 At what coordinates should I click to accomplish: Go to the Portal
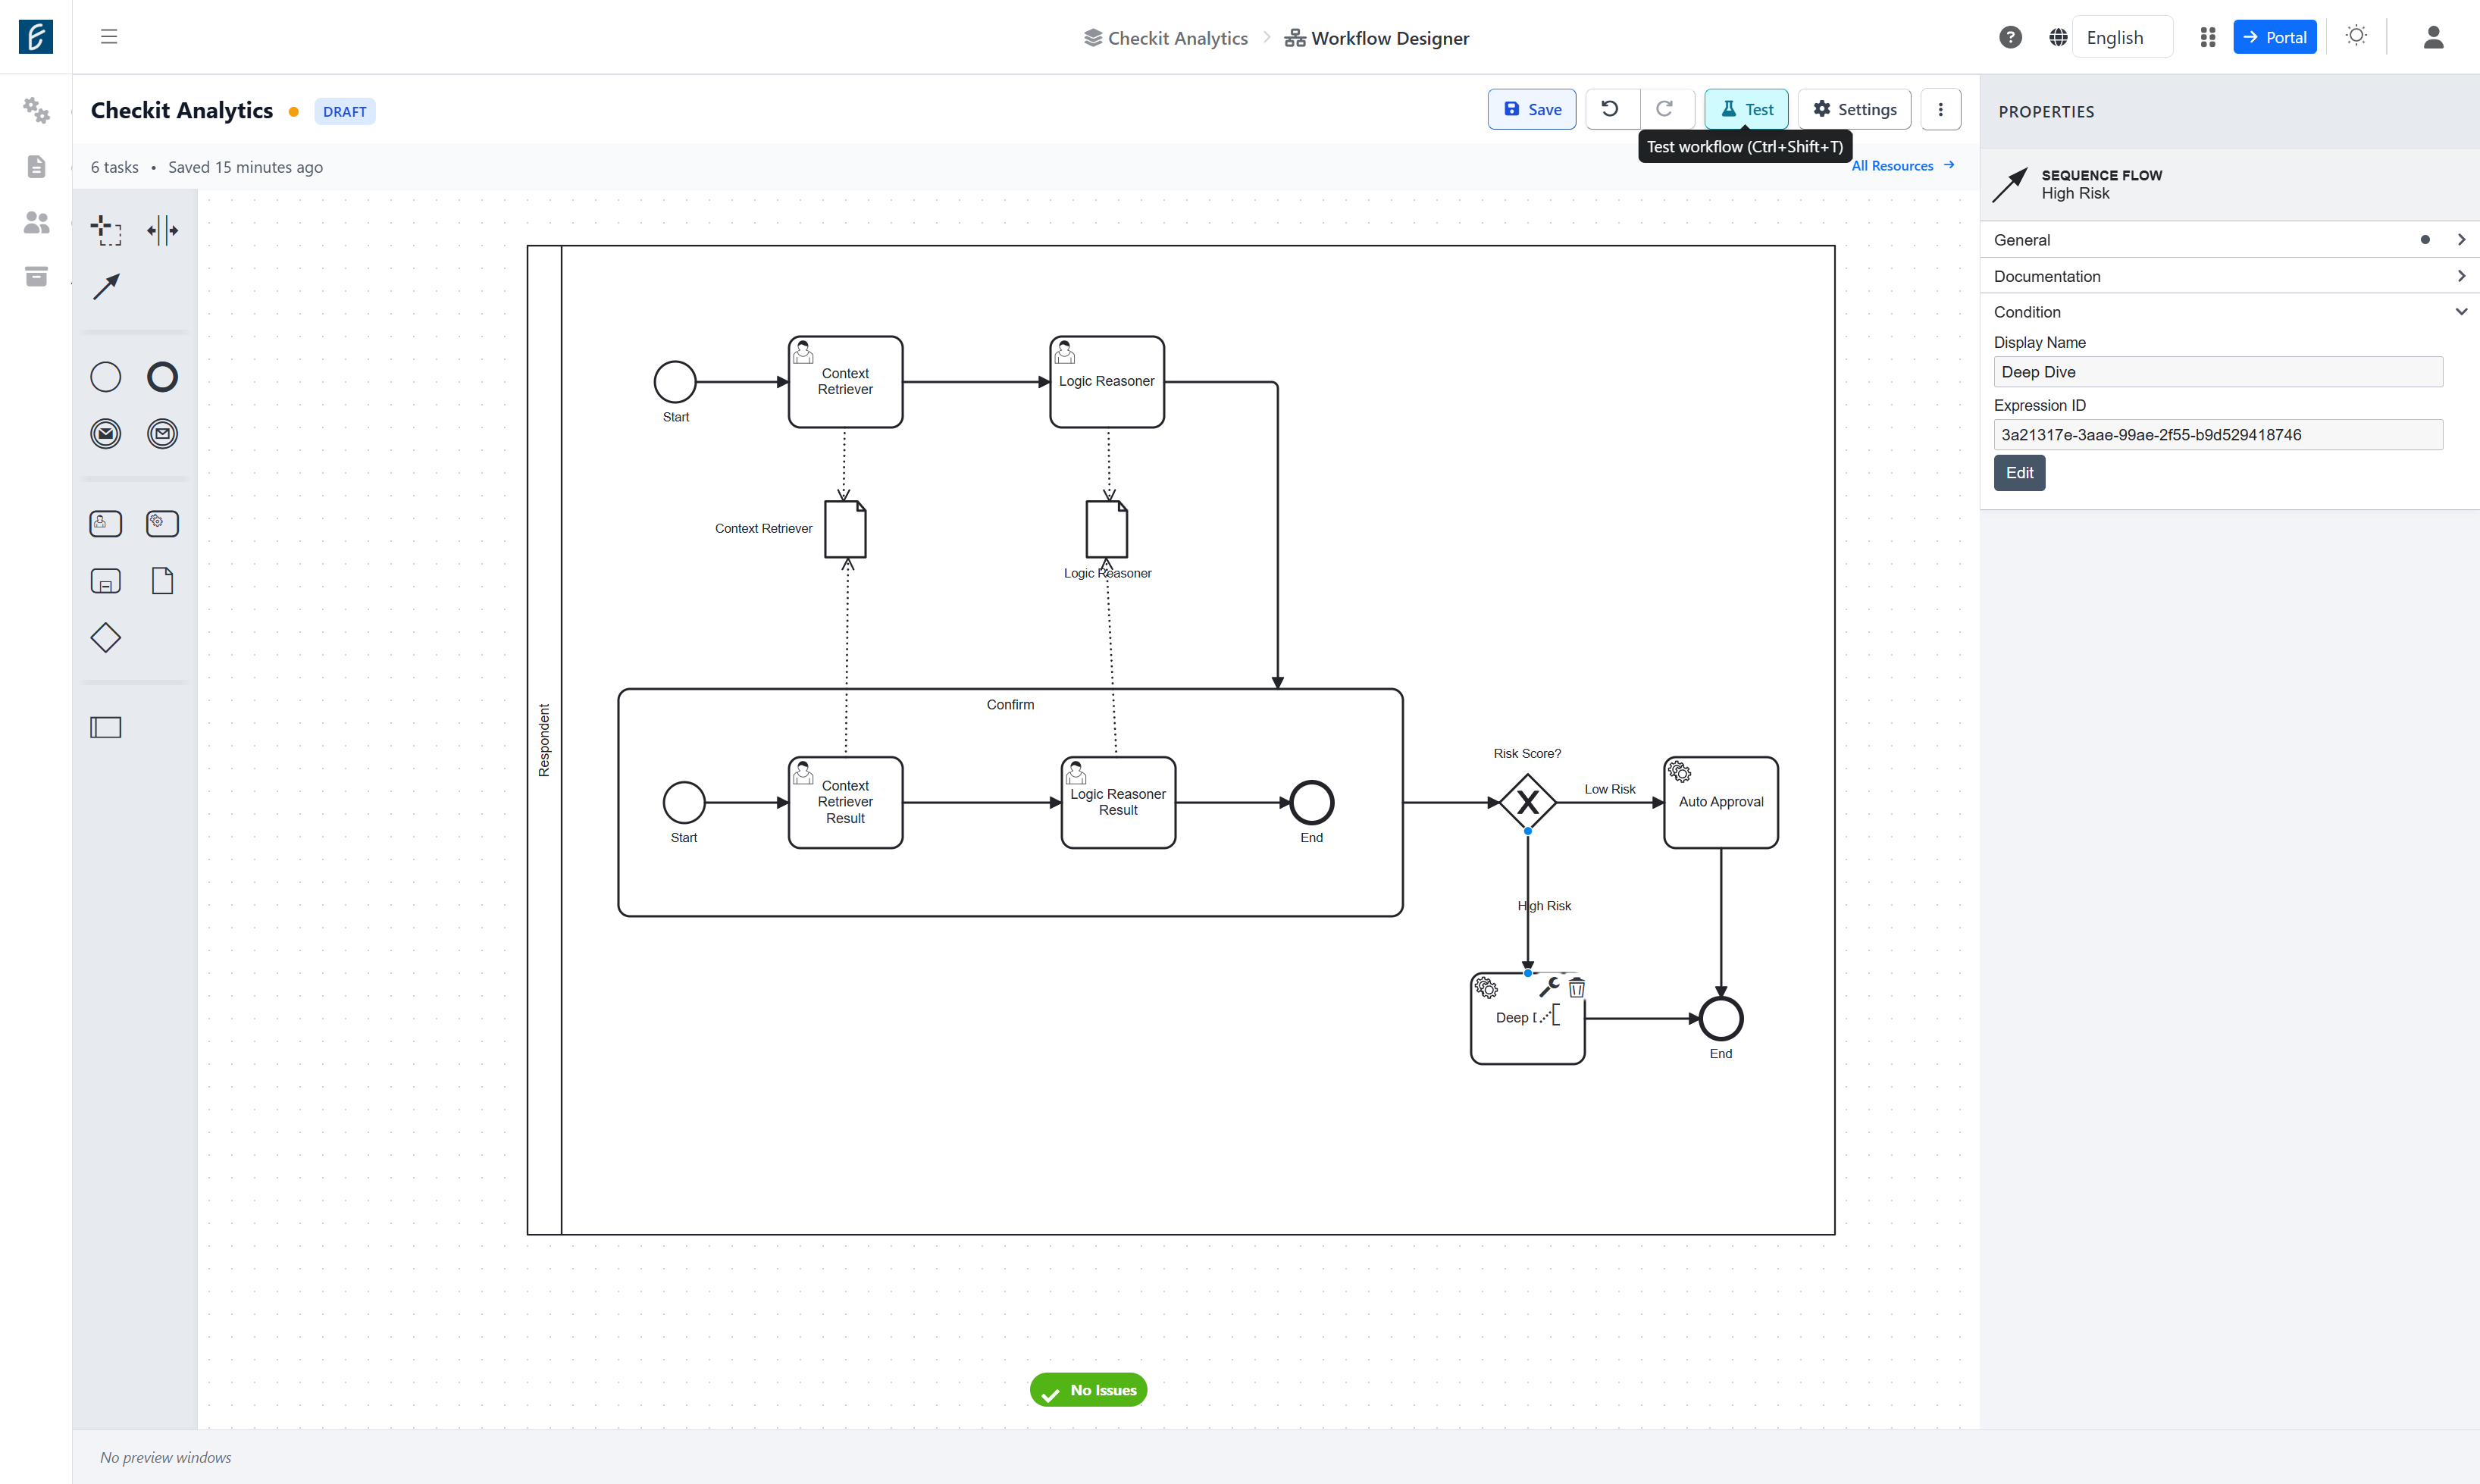[x=2275, y=37]
